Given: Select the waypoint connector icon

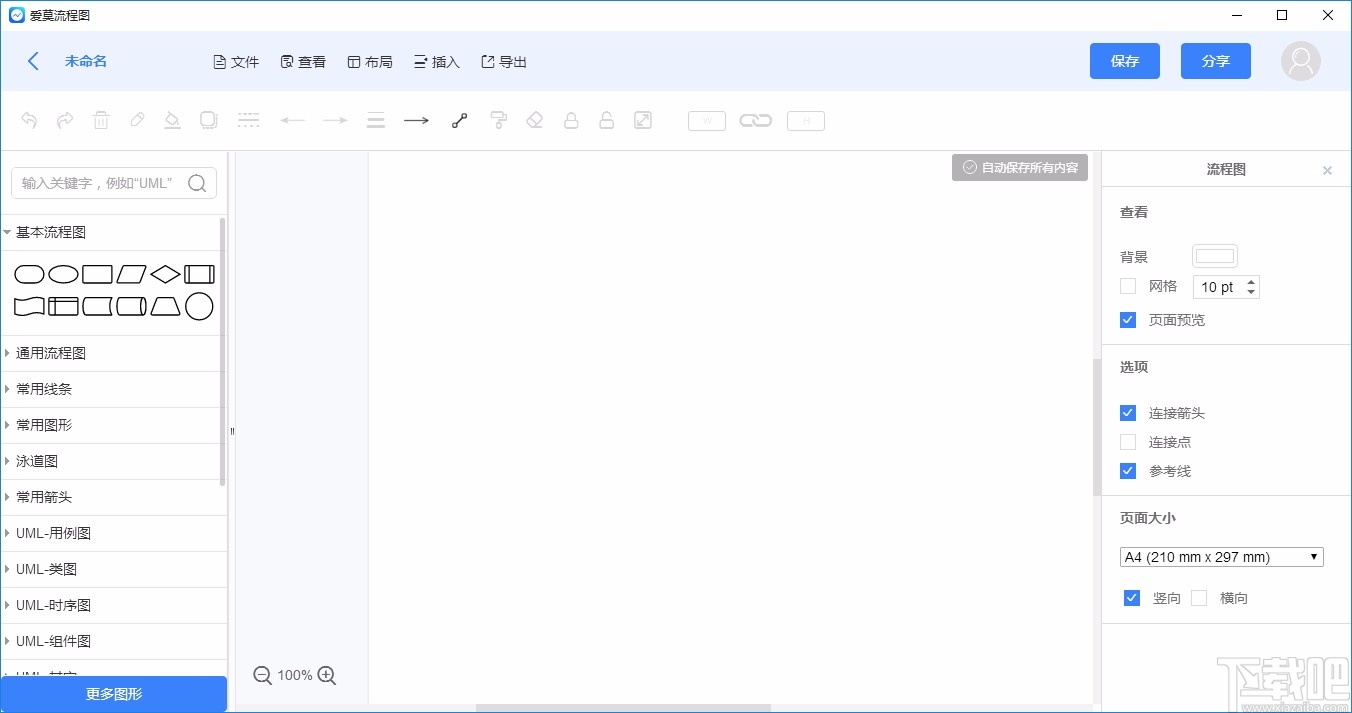Looking at the screenshot, I should 459,121.
